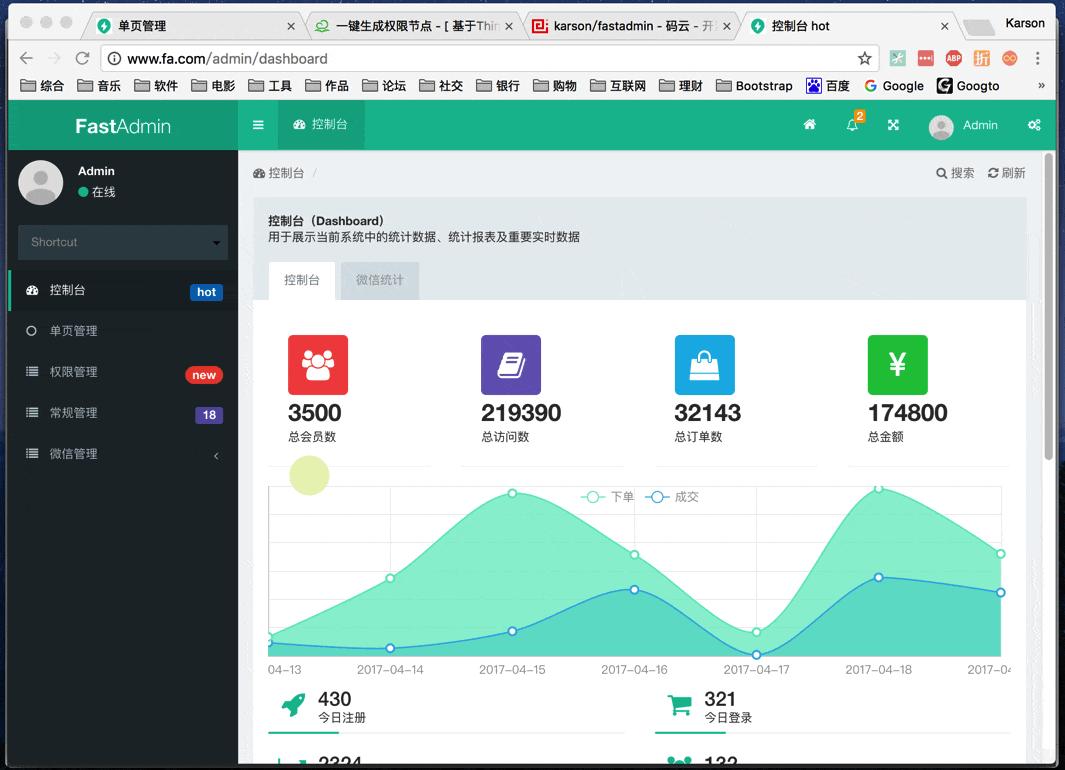This screenshot has width=1065, height=770.
Task: Open 权限管理 in the sidebar menu
Action: click(123, 372)
